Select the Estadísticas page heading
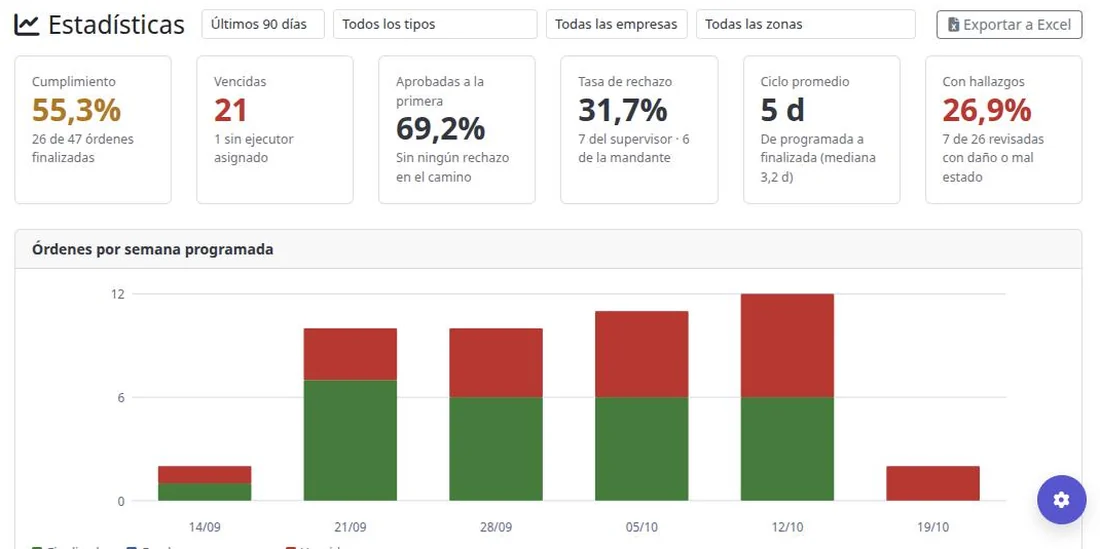The width and height of the screenshot is (1100, 549). (116, 25)
